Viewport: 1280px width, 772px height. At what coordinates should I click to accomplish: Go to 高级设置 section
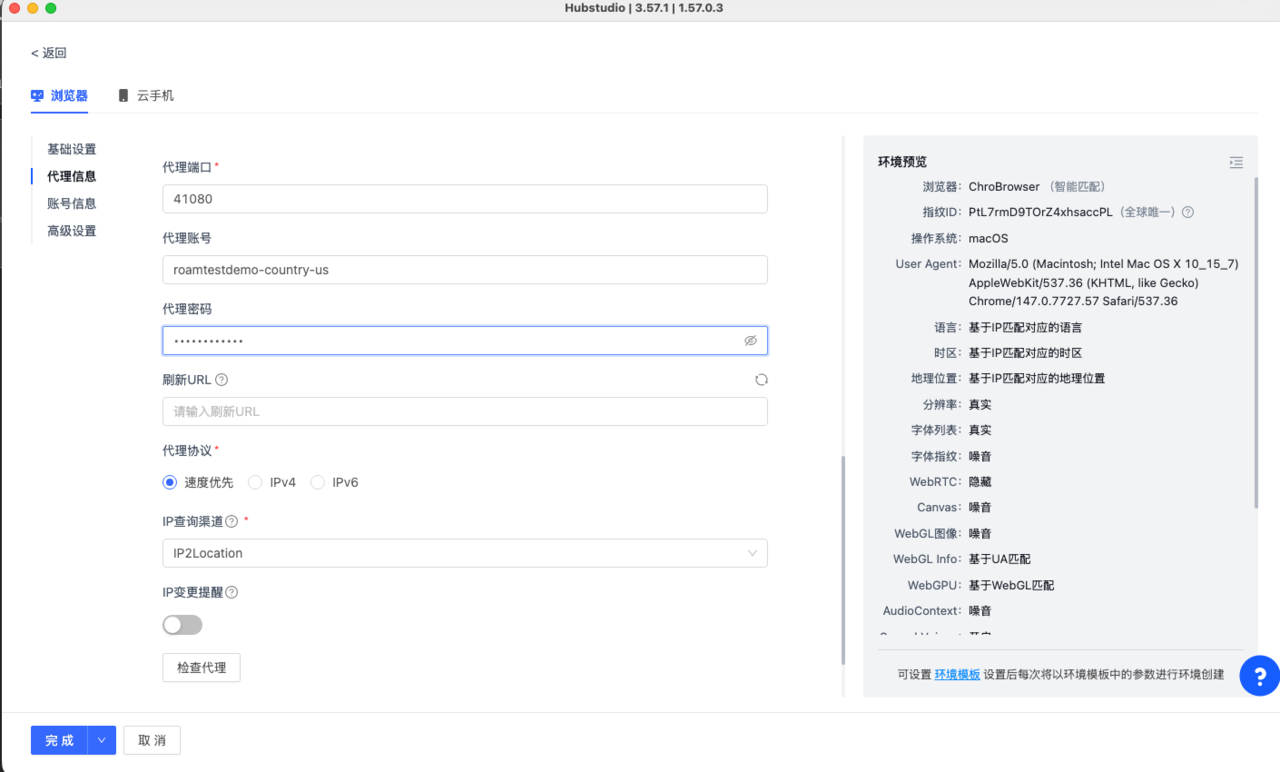click(72, 231)
